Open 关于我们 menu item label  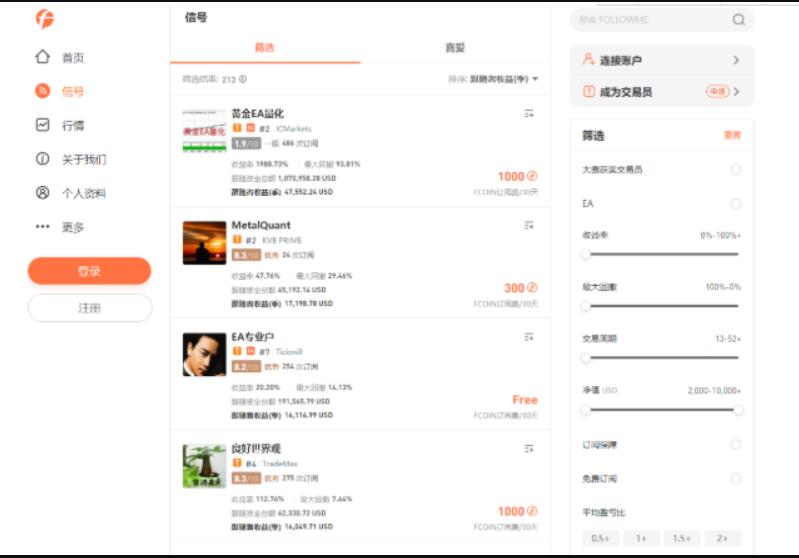point(84,160)
